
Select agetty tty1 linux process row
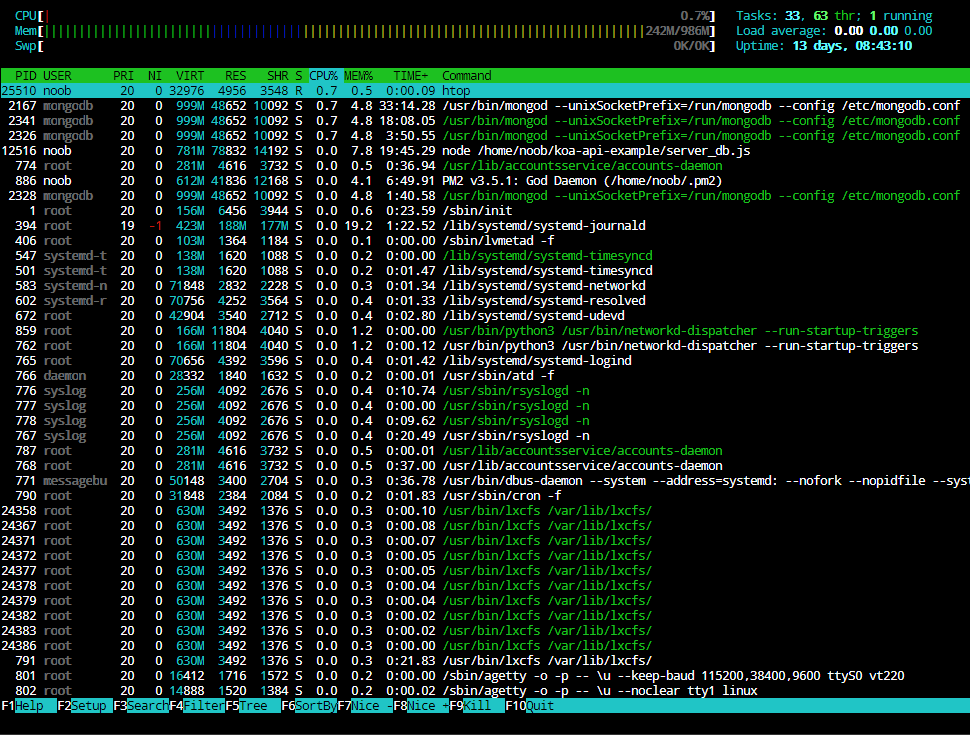point(485,690)
